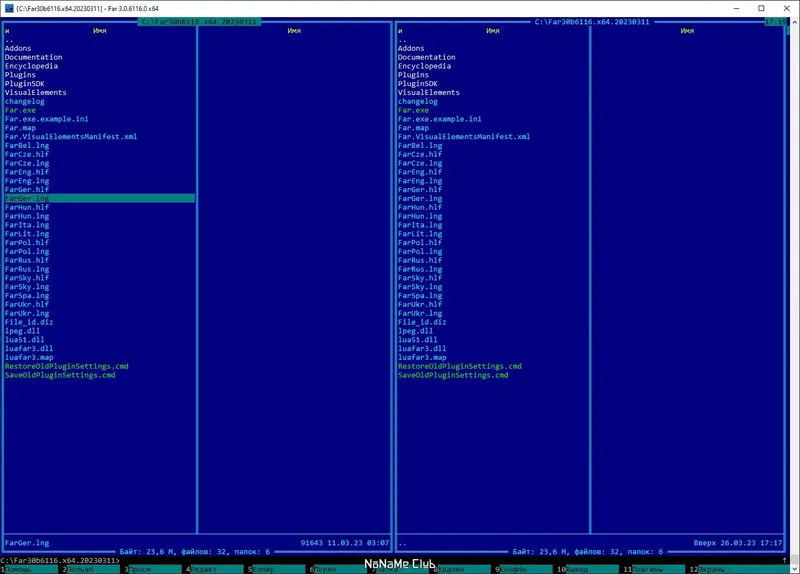Open 11 Плагины plugins key
This screenshot has height=574, width=800.
pos(654,569)
